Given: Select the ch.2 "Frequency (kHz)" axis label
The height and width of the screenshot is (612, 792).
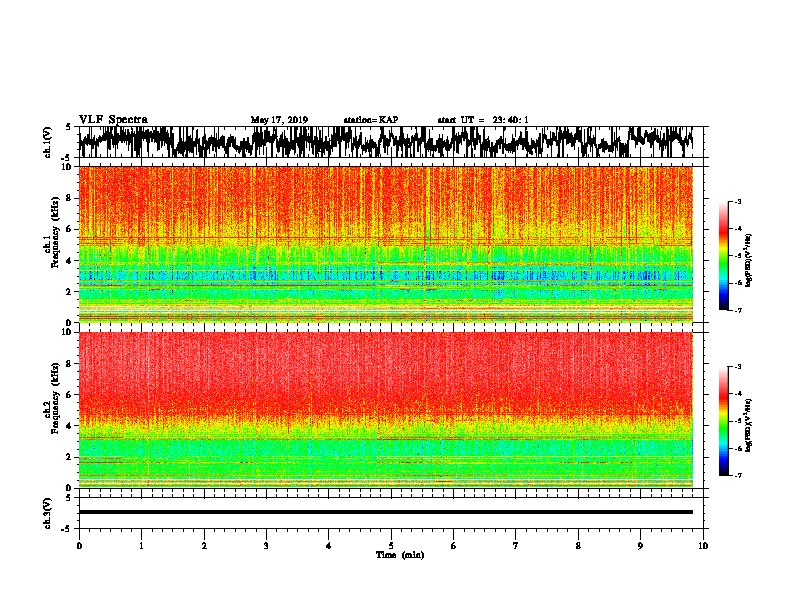Looking at the screenshot, I should click(x=56, y=399).
